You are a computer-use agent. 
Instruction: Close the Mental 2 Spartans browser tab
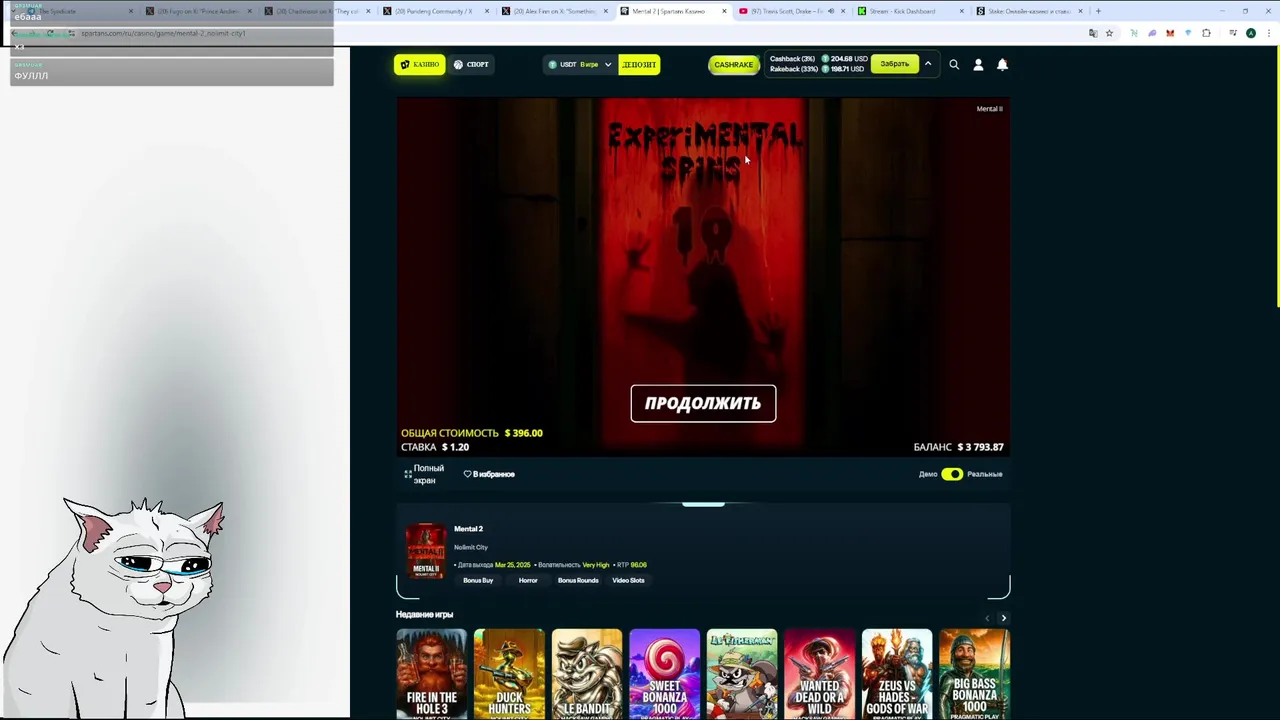(724, 11)
